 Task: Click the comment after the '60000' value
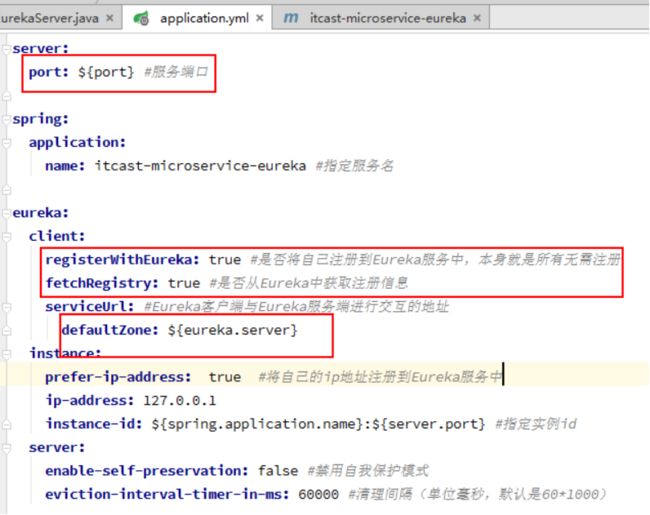pos(477,495)
